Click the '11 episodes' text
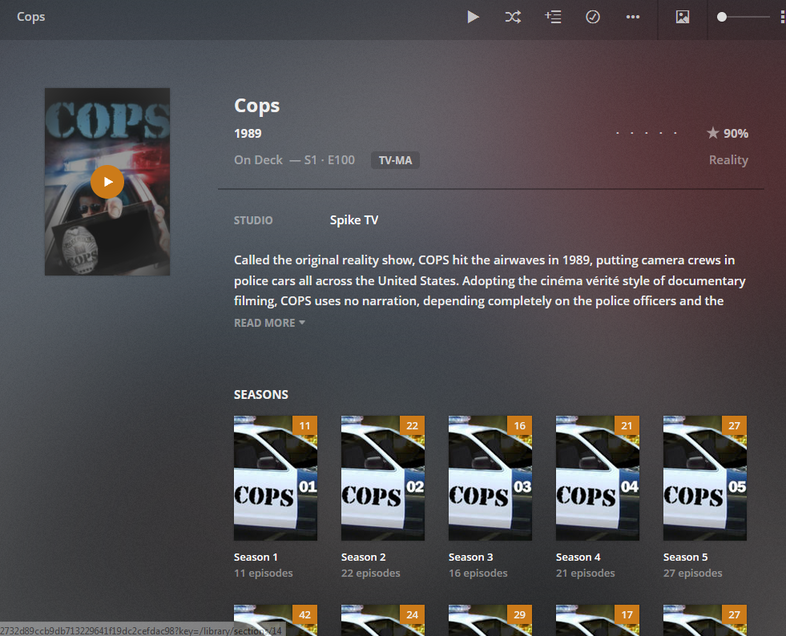Image resolution: width=786 pixels, height=636 pixels. coord(263,573)
